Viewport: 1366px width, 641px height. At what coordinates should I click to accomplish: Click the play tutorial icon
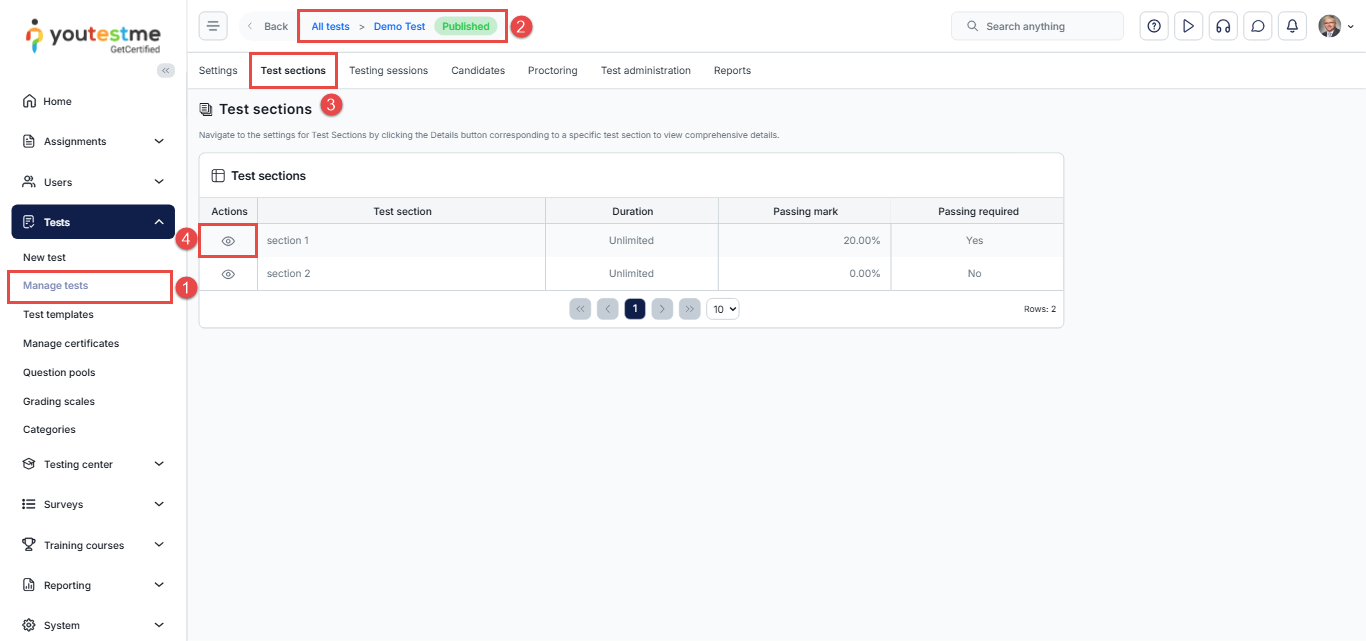[1188, 26]
